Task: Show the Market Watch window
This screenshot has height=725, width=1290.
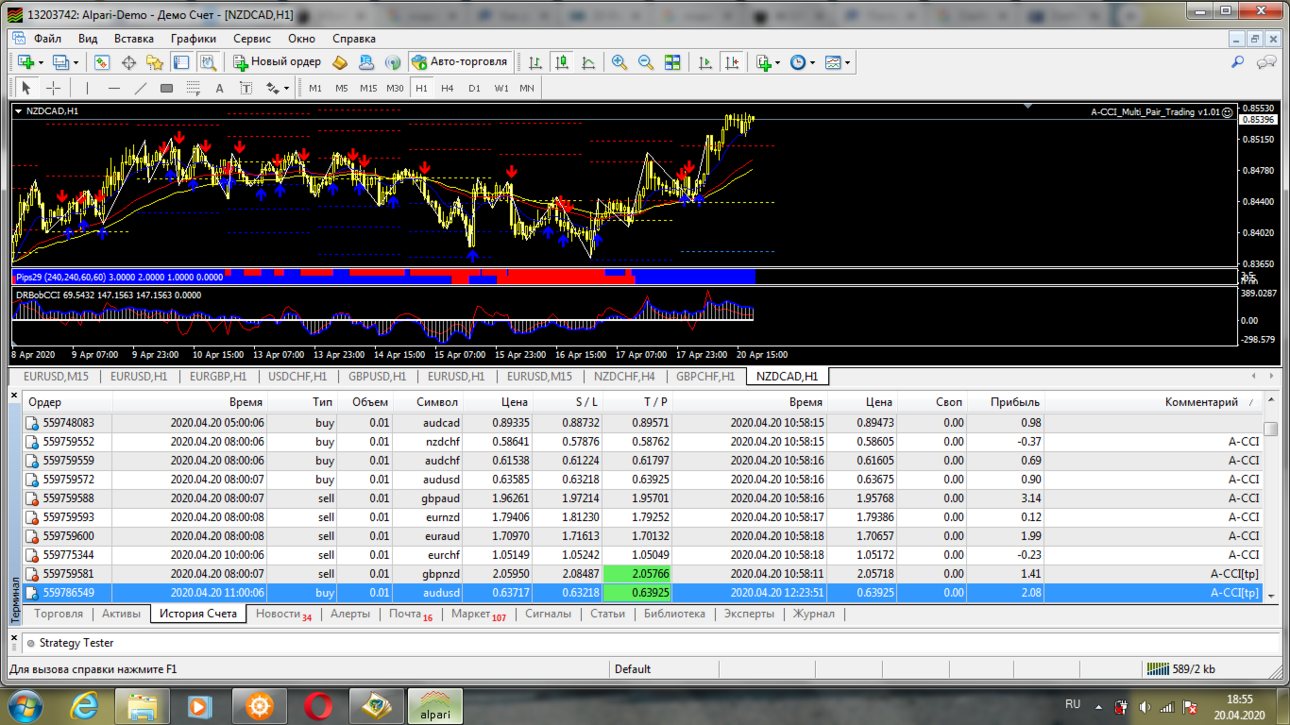Action: 102,62
